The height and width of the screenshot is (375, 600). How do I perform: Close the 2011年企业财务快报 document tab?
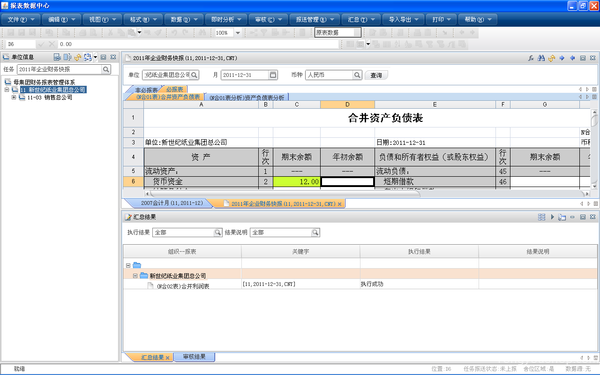coord(339,204)
